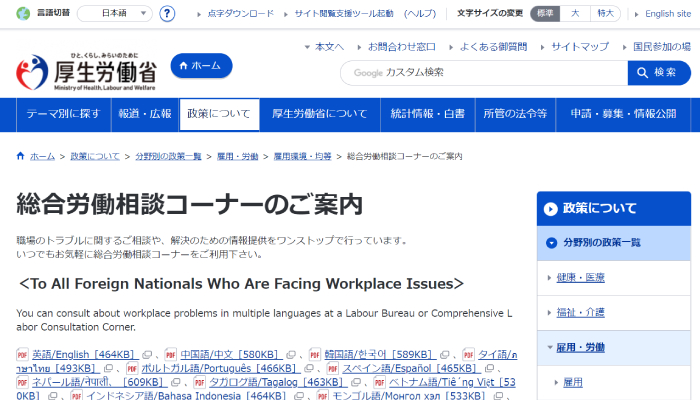
Task: Click the 検索 search button
Action: tap(659, 73)
